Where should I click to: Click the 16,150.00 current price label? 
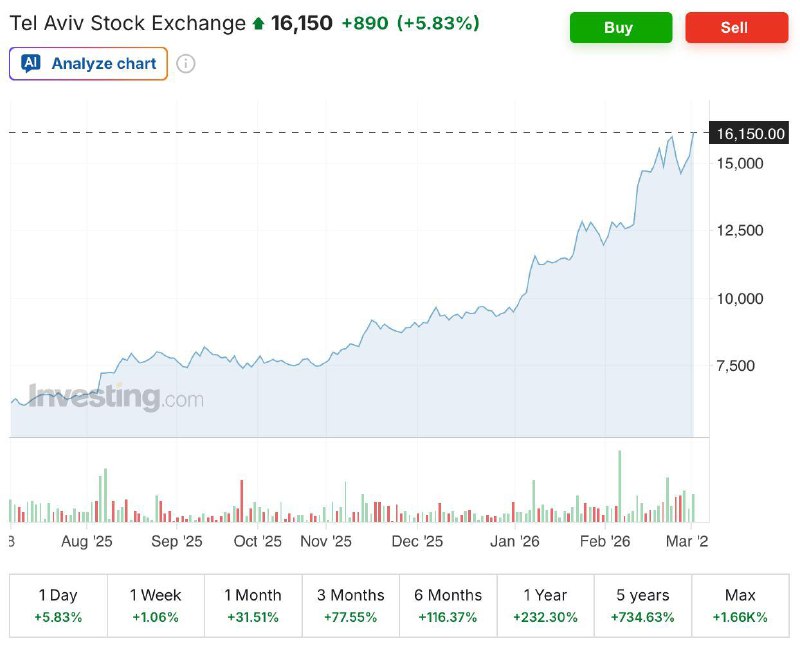coord(750,133)
